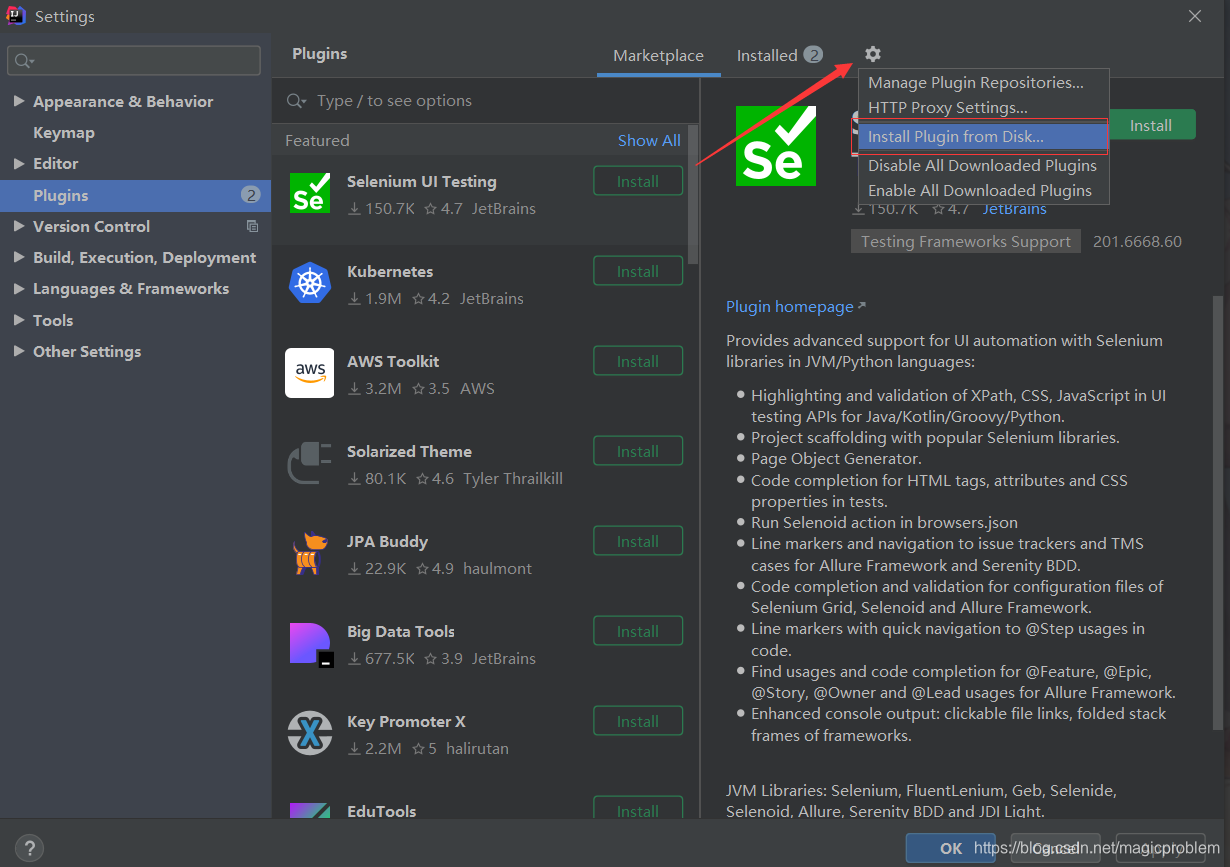Click the JPA Buddy plugin icon
Image resolution: width=1230 pixels, height=867 pixels.
(310, 553)
